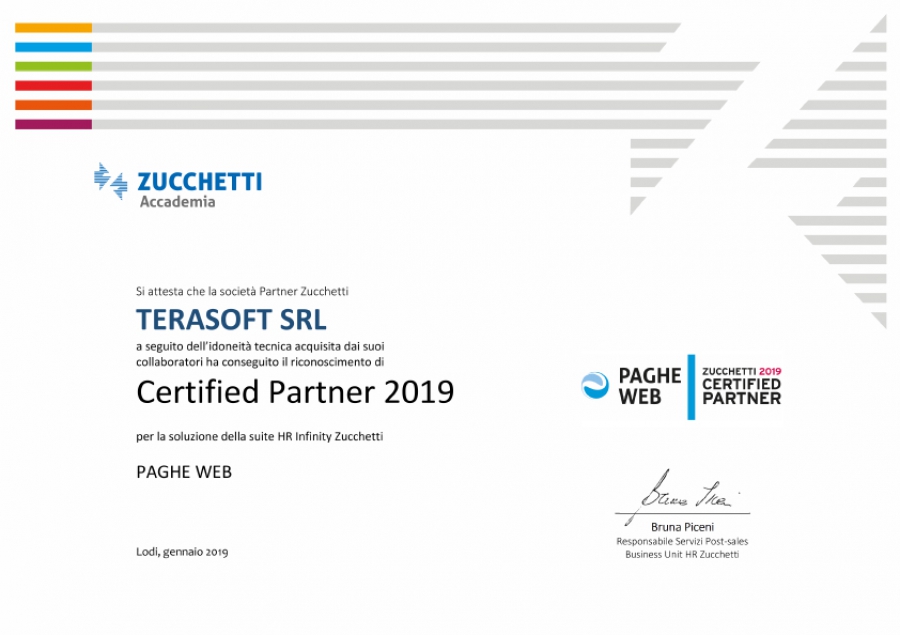Click 'per la soluzione della suite HR Infinity Zucchetti'

coord(259,436)
